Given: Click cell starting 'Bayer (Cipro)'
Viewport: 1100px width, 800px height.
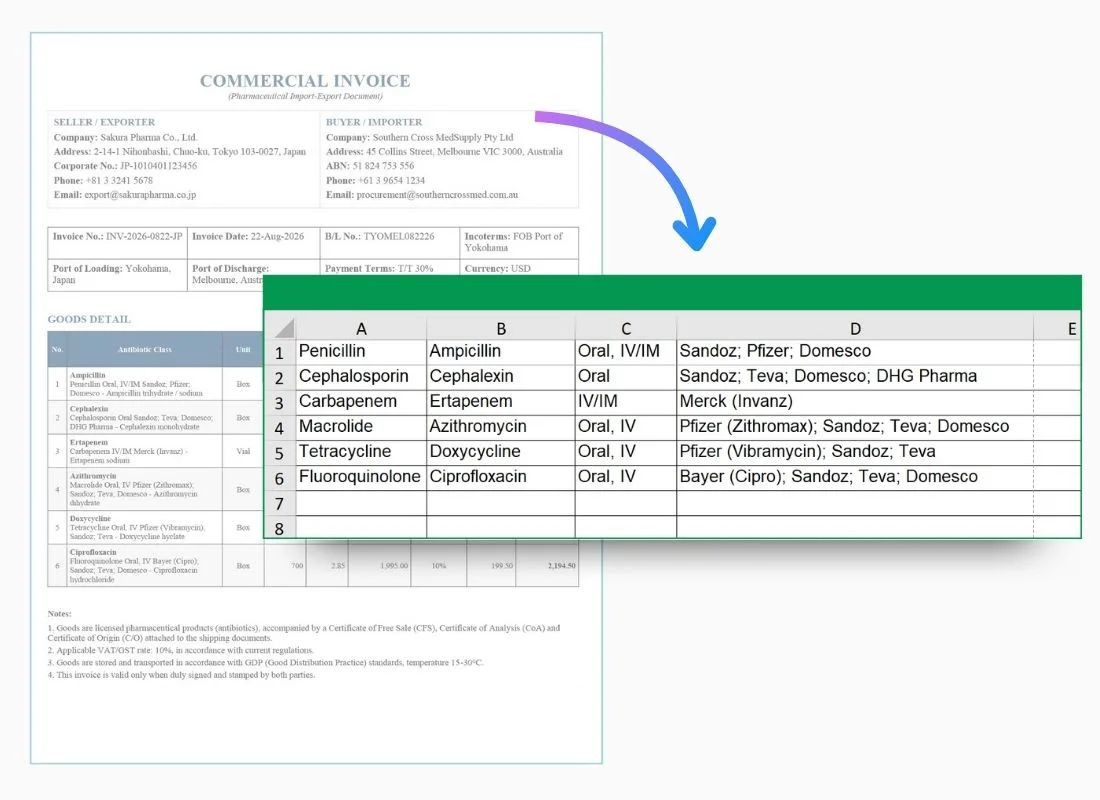Looking at the screenshot, I should 855,477.
